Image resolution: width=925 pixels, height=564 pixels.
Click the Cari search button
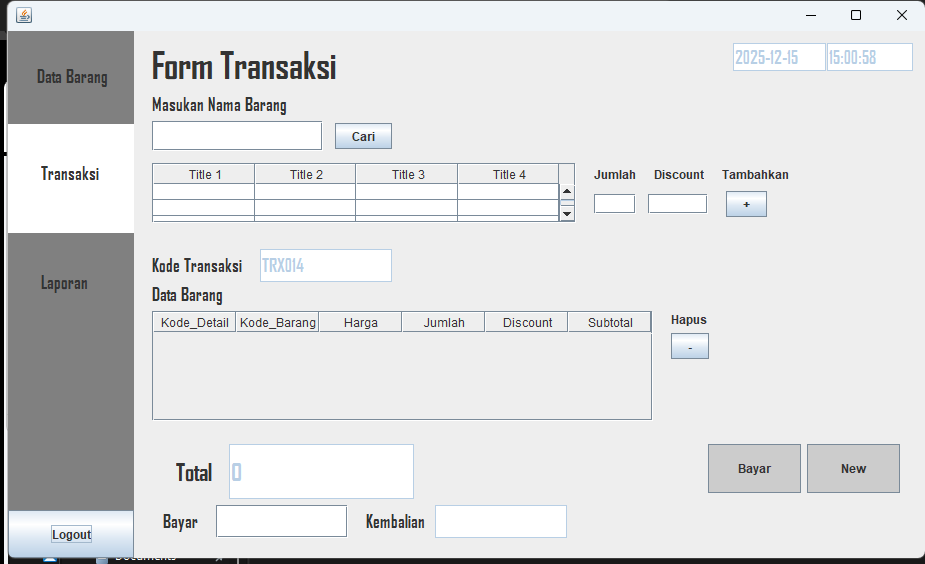click(363, 136)
